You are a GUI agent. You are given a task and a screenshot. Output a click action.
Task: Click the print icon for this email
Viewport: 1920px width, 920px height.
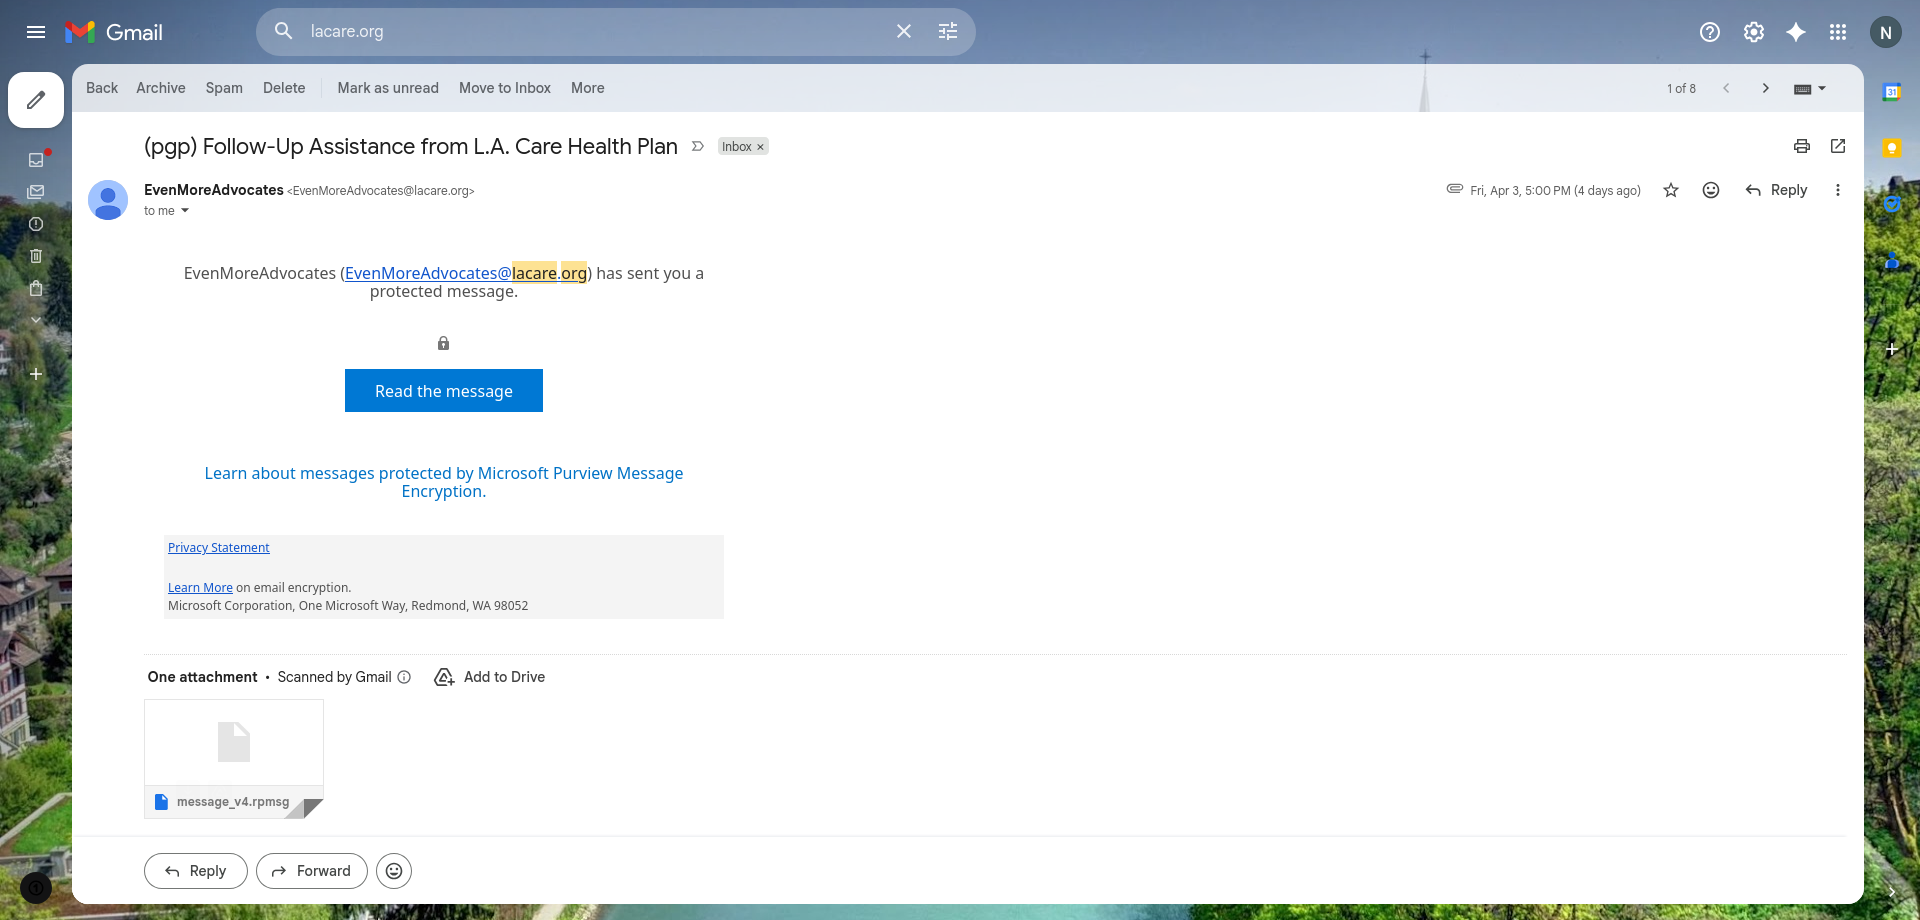coord(1801,146)
